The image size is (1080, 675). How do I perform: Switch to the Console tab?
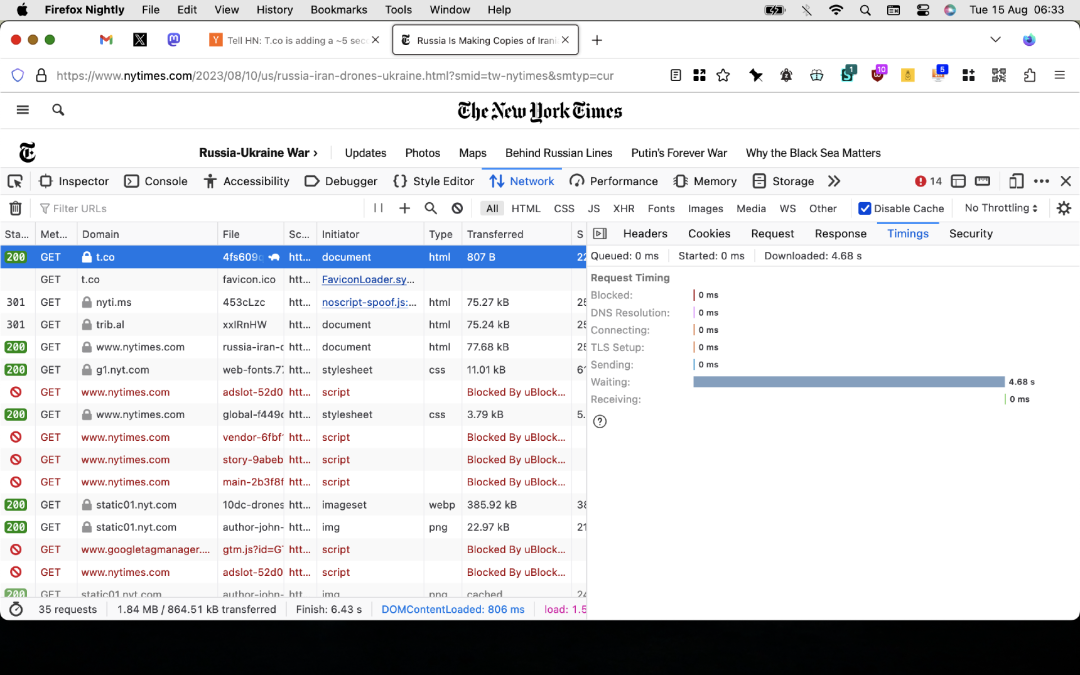[156, 181]
